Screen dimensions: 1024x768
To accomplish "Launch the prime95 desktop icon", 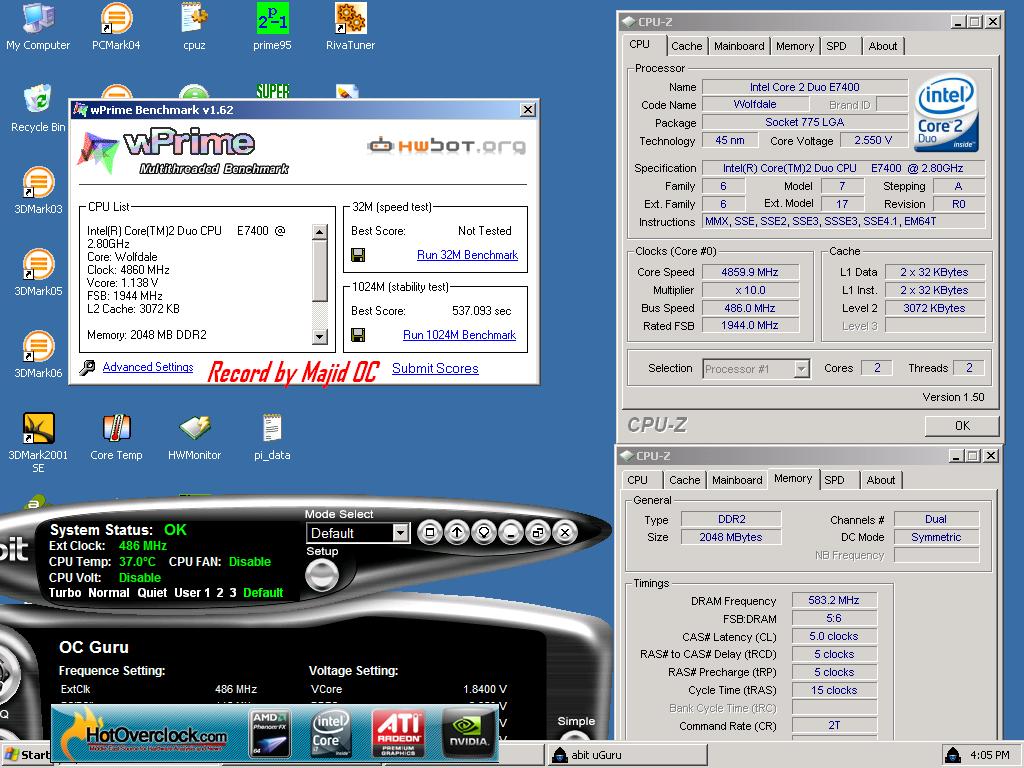I will coord(272,26).
